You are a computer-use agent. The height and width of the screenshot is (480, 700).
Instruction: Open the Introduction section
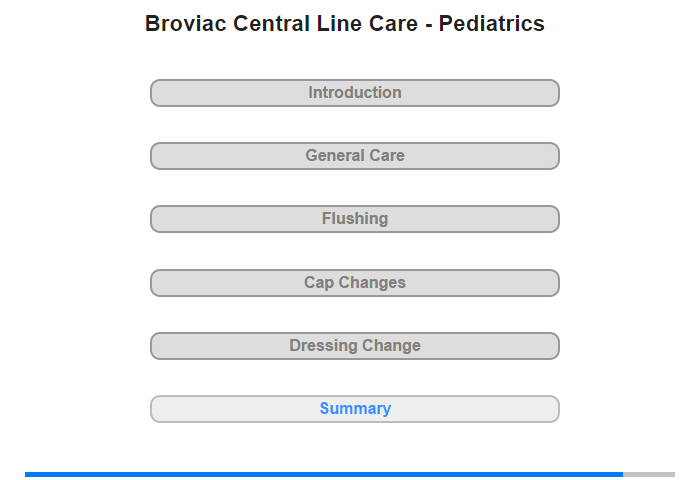[354, 93]
